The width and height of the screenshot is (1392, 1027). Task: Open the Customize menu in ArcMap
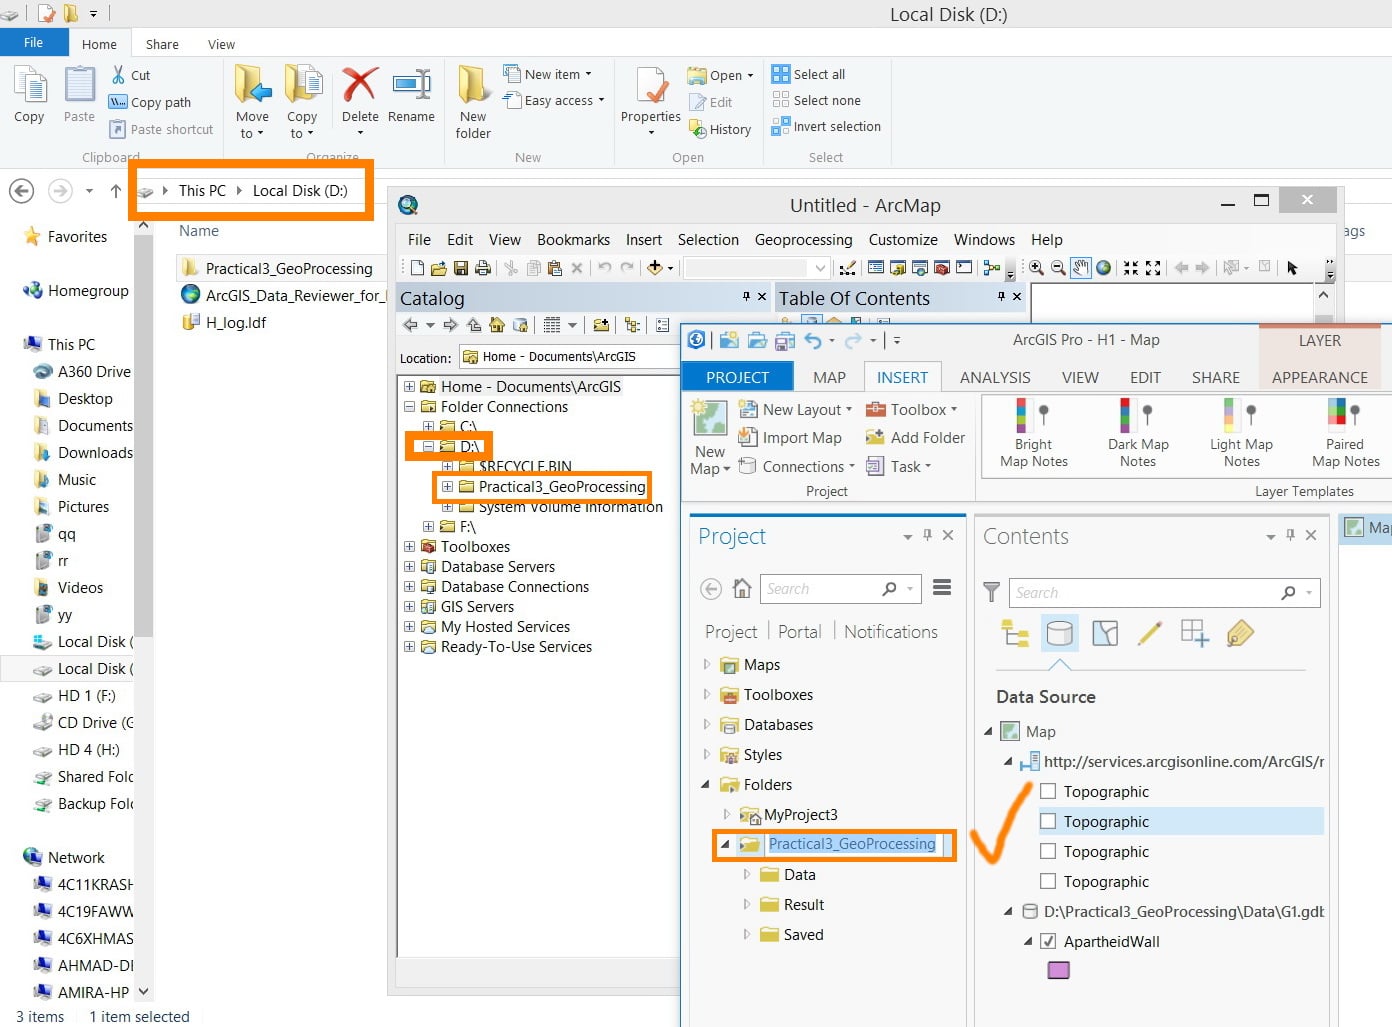point(903,240)
